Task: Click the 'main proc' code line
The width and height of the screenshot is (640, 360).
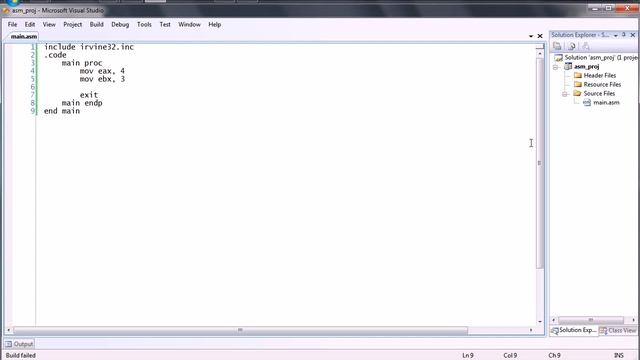Action: pos(82,63)
